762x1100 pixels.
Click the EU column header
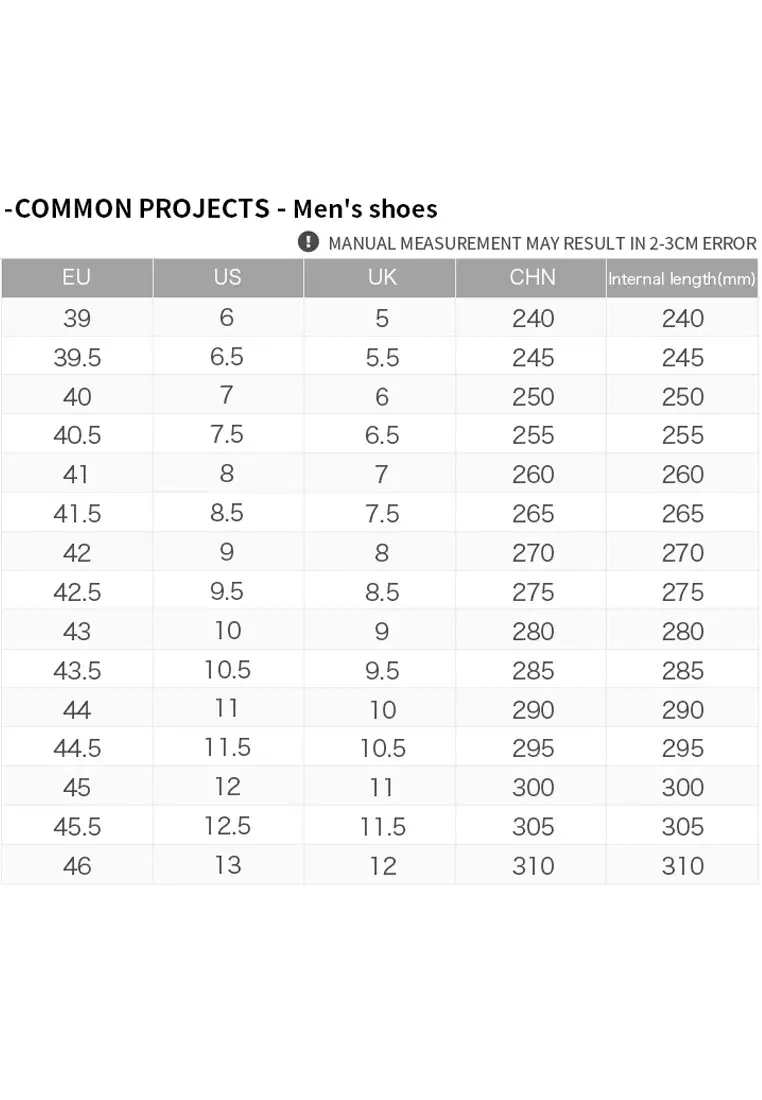(76, 278)
